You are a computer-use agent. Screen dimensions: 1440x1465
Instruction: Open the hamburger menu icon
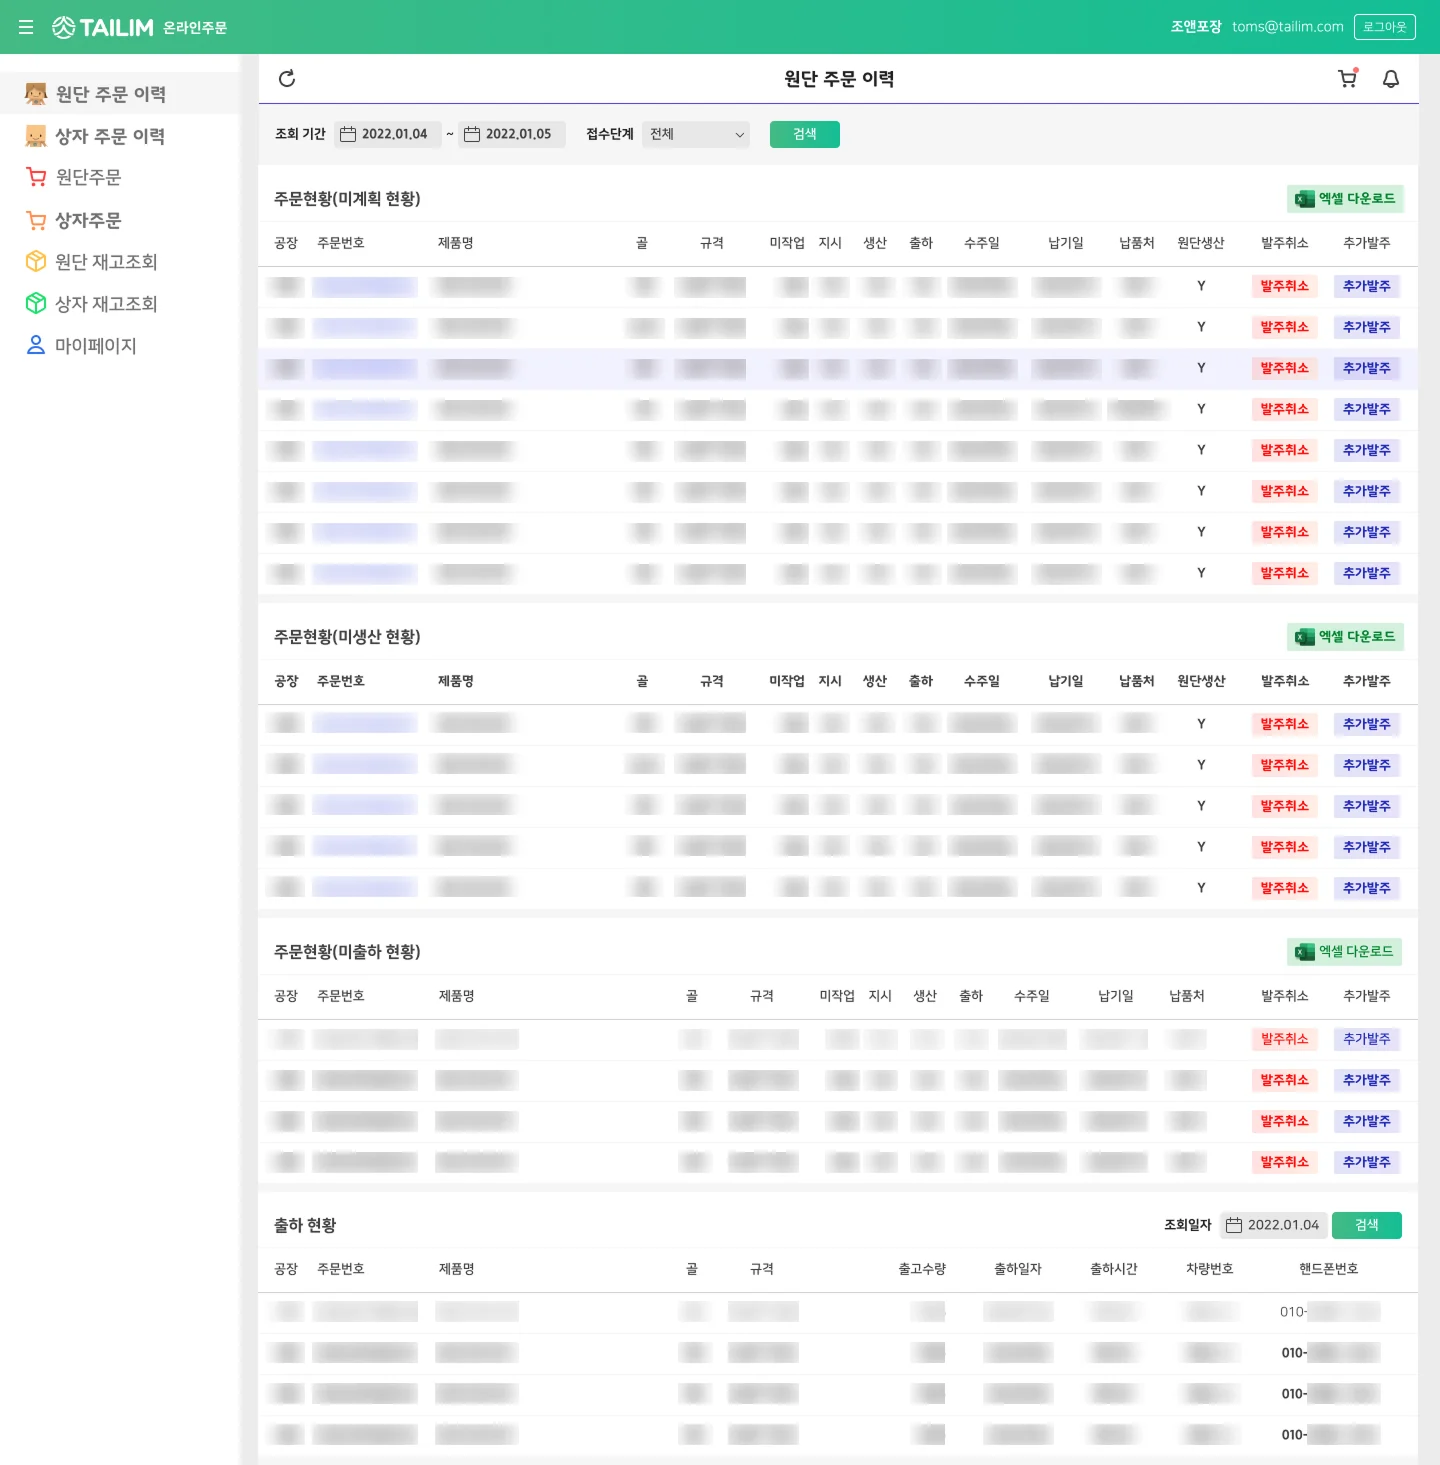[x=26, y=27]
